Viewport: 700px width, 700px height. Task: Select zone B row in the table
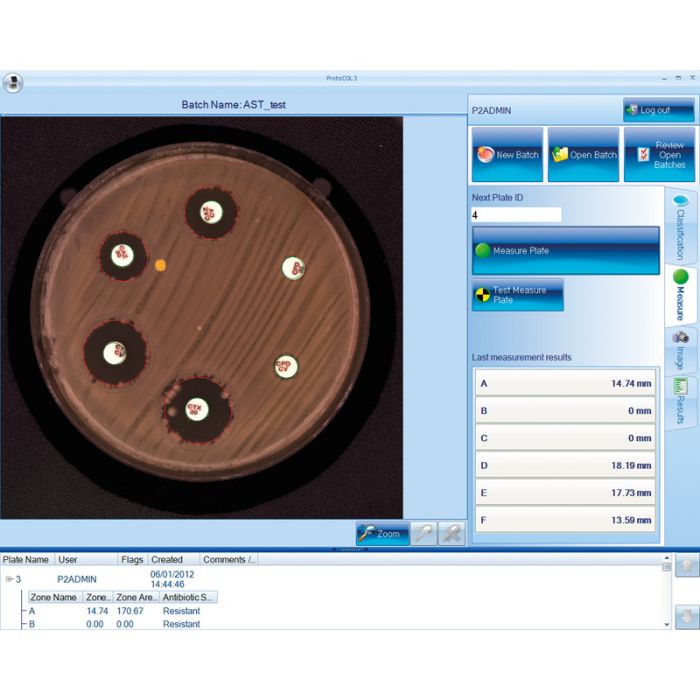pyautogui.click(x=115, y=624)
